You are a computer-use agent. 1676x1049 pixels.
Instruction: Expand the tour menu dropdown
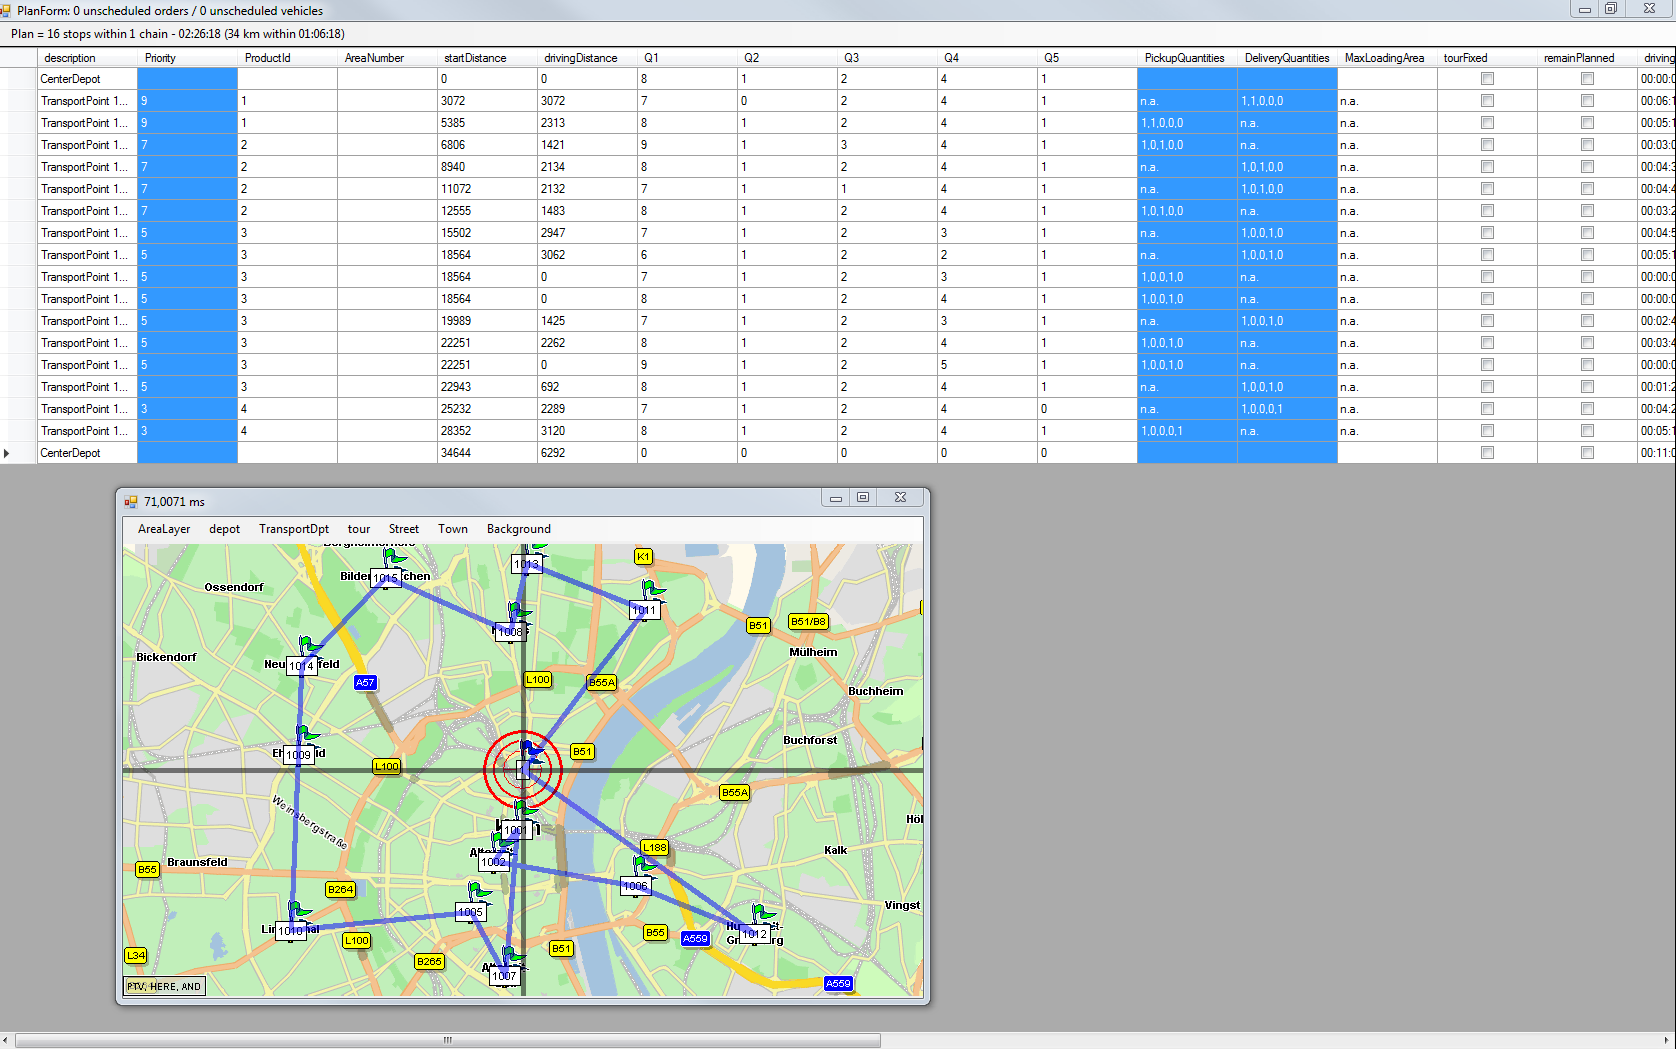tap(358, 529)
